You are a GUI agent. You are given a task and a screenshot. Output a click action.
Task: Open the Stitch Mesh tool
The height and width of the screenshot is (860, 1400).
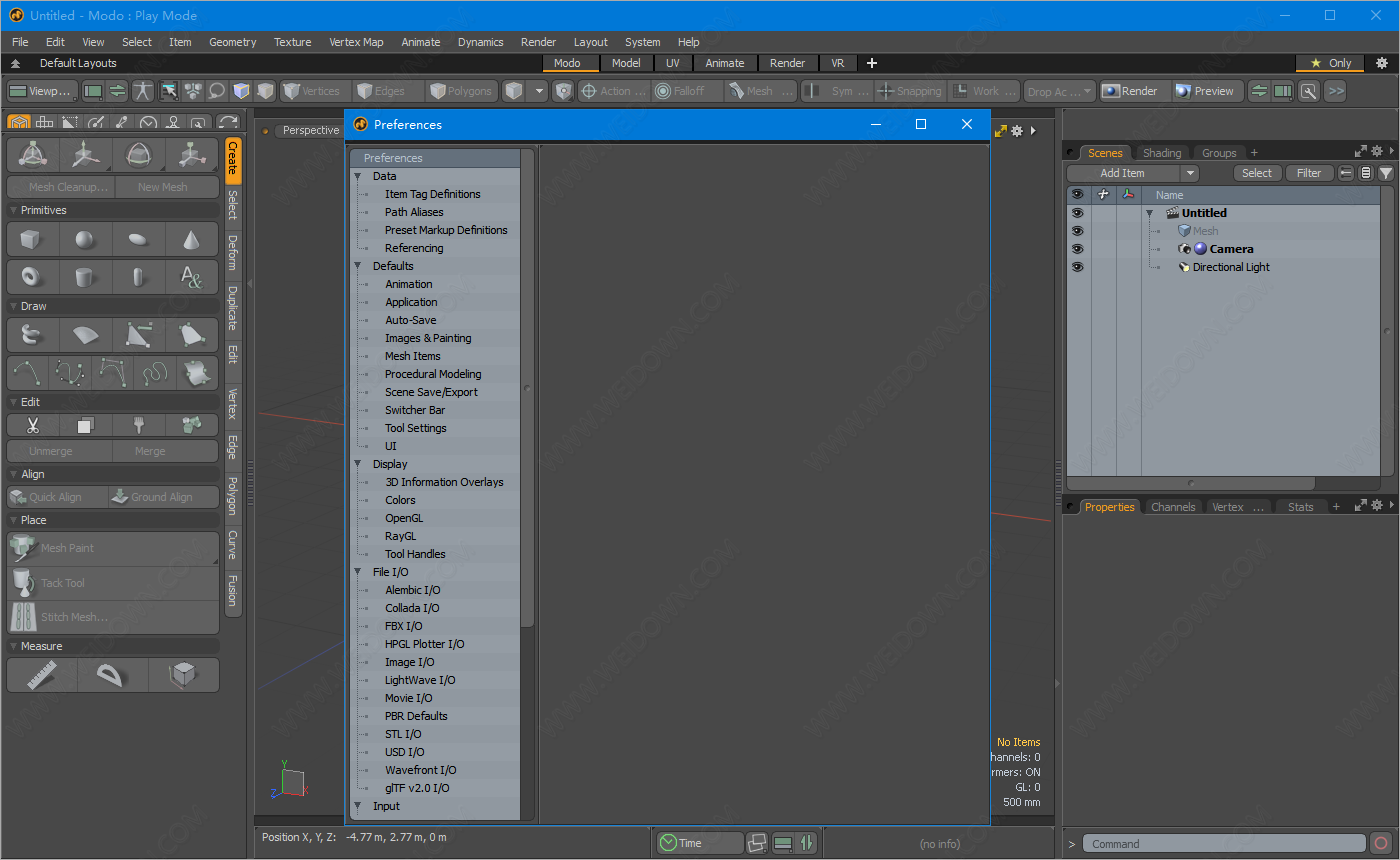pyautogui.click(x=113, y=617)
